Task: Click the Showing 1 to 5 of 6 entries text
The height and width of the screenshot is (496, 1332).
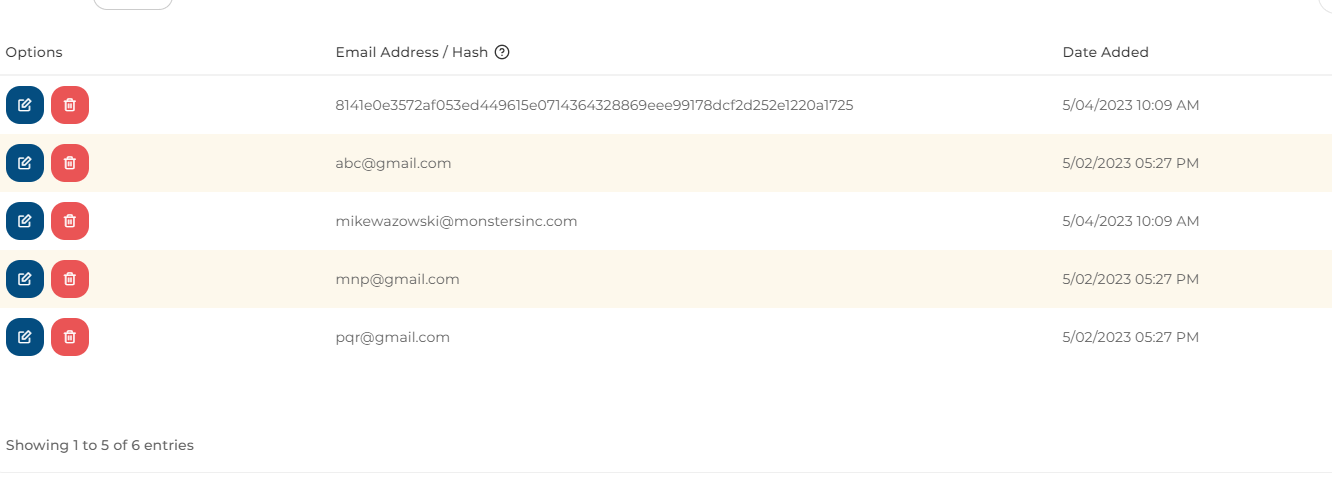Action: [100, 445]
